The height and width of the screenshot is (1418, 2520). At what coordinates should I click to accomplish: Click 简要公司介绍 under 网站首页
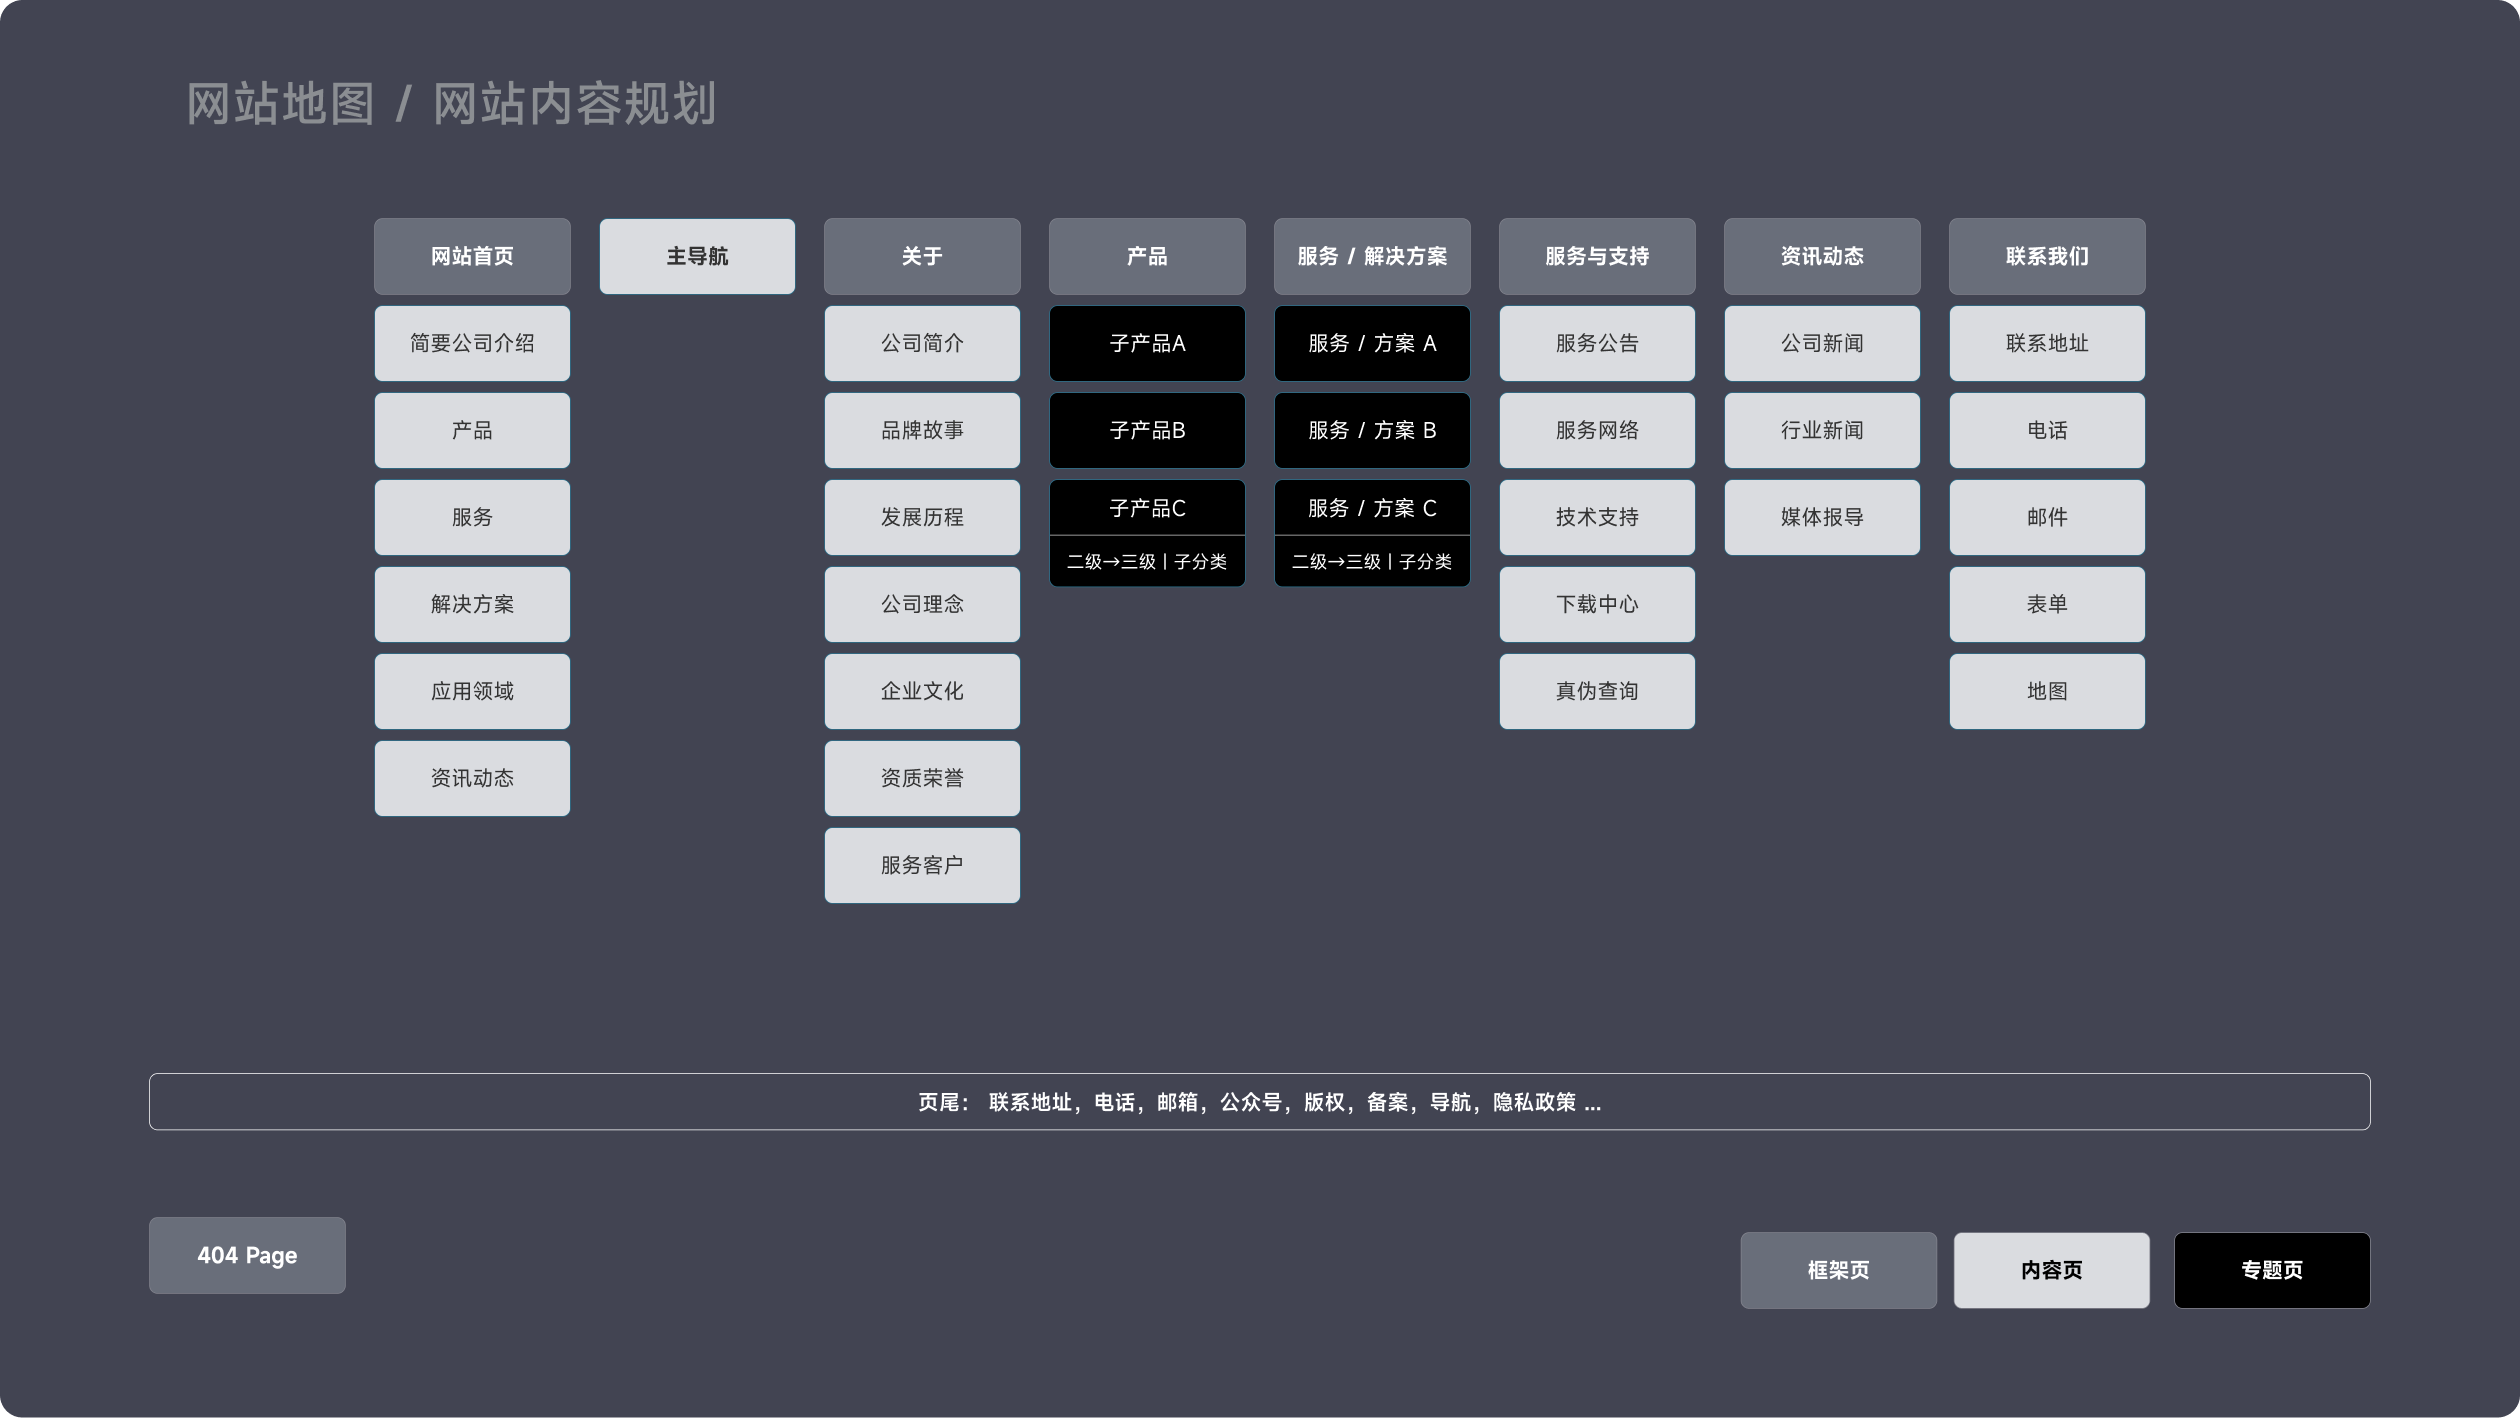pos(472,343)
